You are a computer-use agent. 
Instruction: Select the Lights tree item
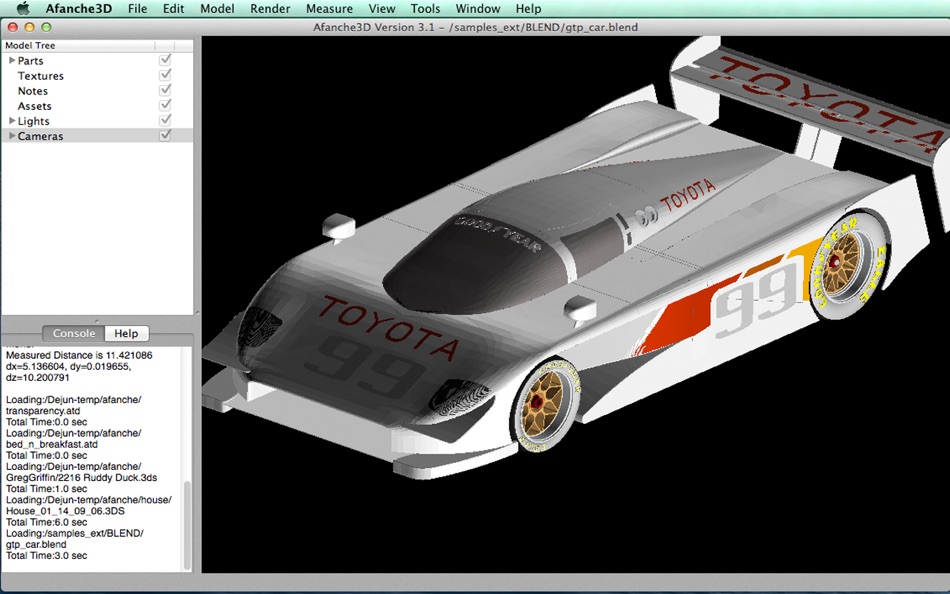click(33, 121)
